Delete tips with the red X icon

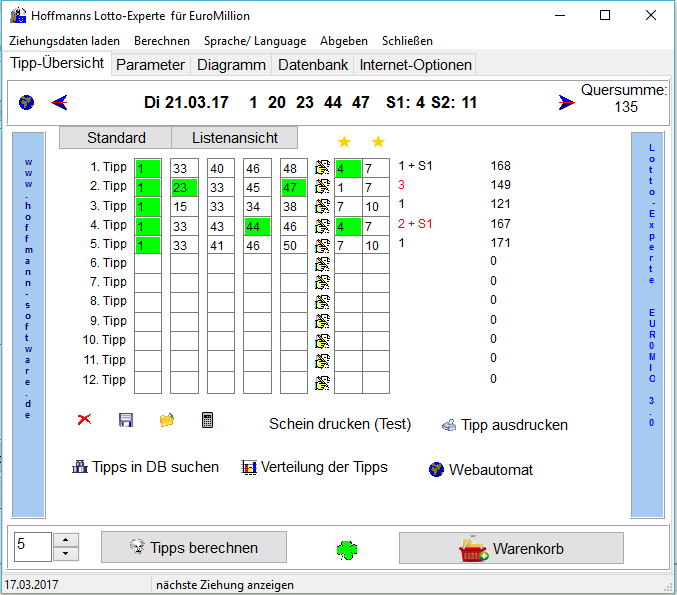[84, 419]
